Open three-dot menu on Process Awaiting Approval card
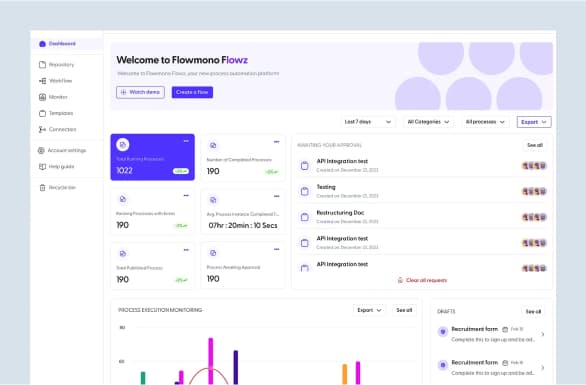Viewport: 586px width, 385px height. [x=277, y=249]
